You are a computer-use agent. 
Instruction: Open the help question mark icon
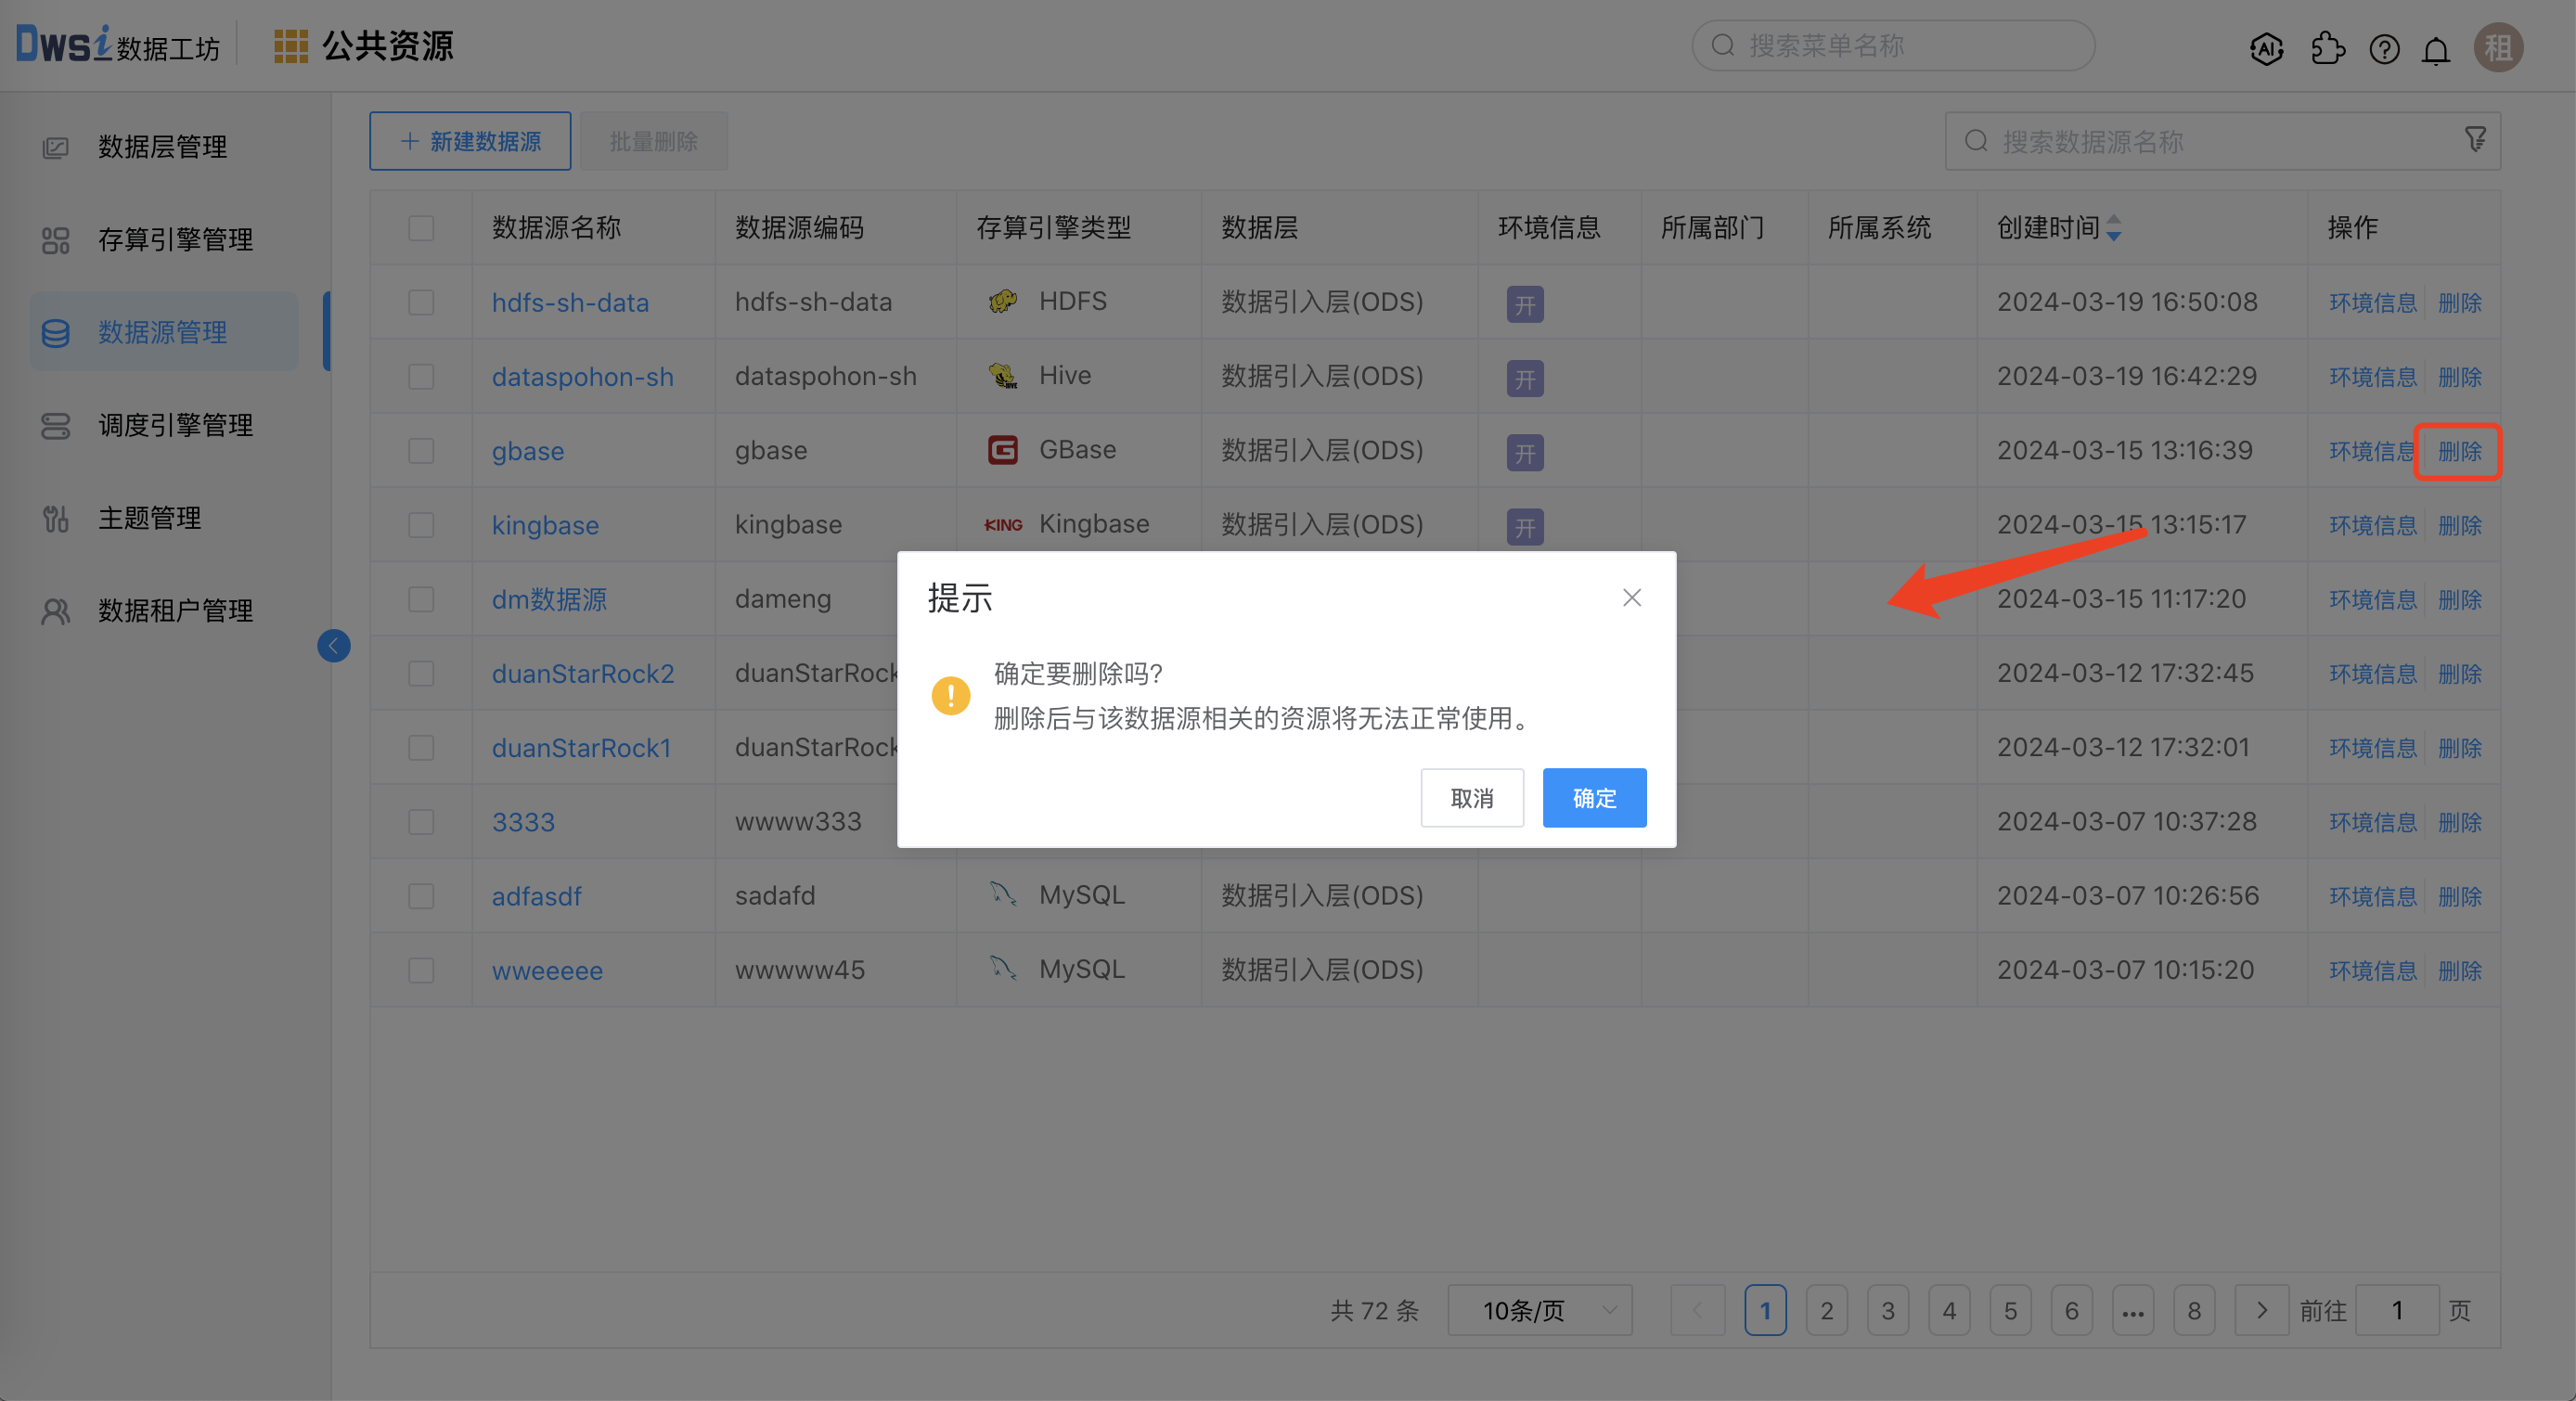click(x=2384, y=48)
